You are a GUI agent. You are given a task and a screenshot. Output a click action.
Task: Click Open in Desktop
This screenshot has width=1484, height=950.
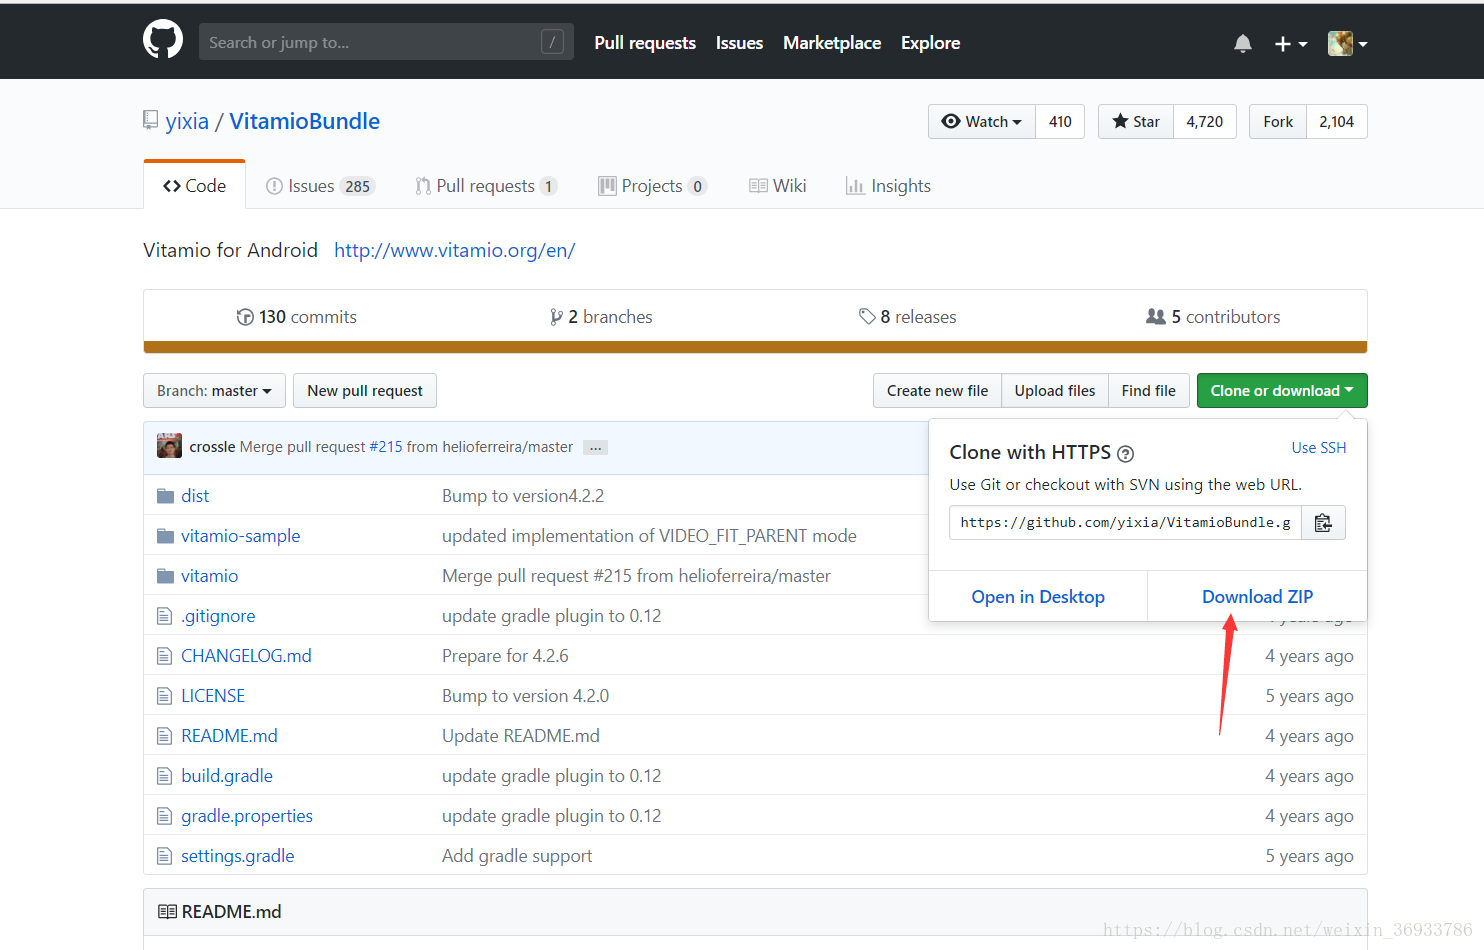pos(1038,597)
